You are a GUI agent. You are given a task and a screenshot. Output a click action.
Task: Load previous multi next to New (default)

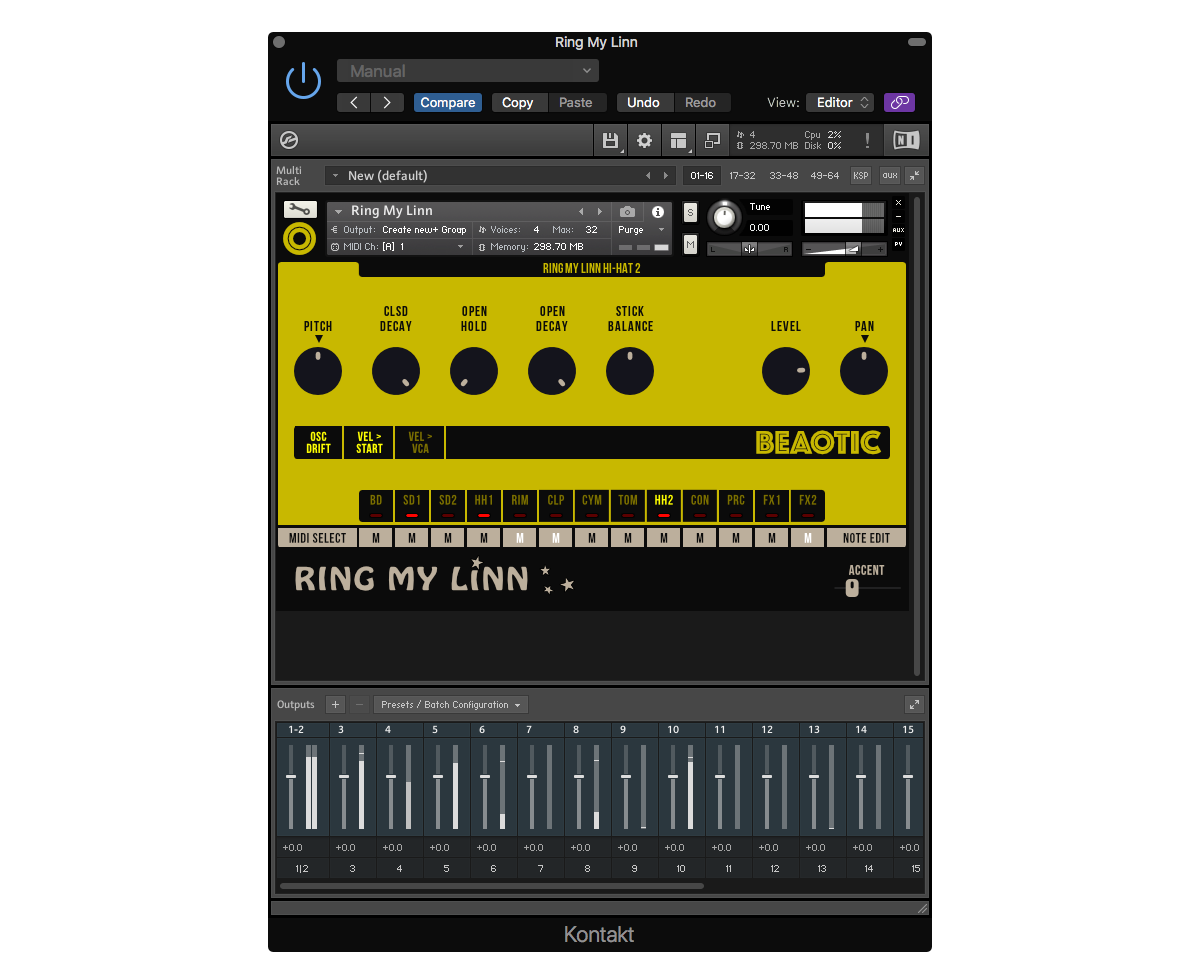point(647,176)
